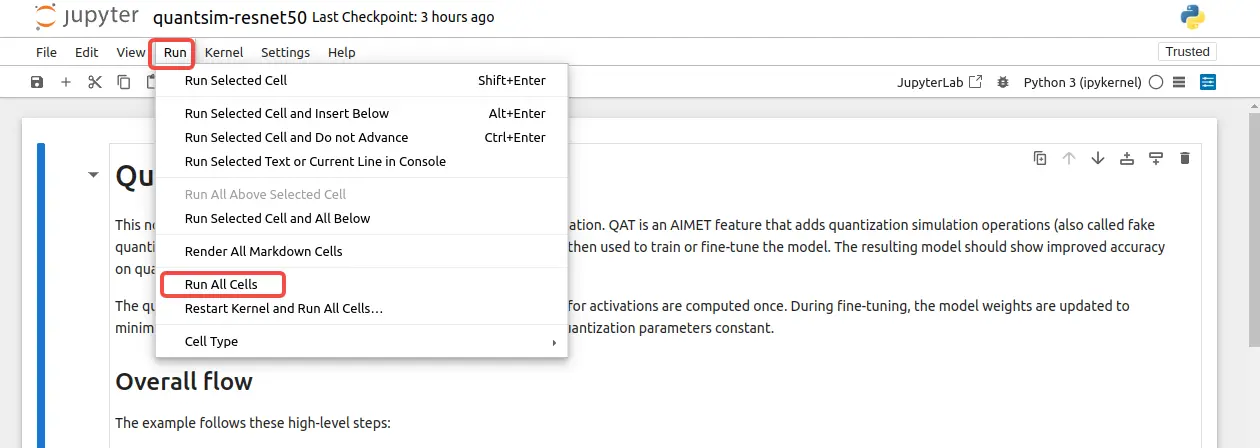Viewport: 1260px width, 448px height.
Task: Copy the selected cell from the toolbar
Action: click(124, 82)
